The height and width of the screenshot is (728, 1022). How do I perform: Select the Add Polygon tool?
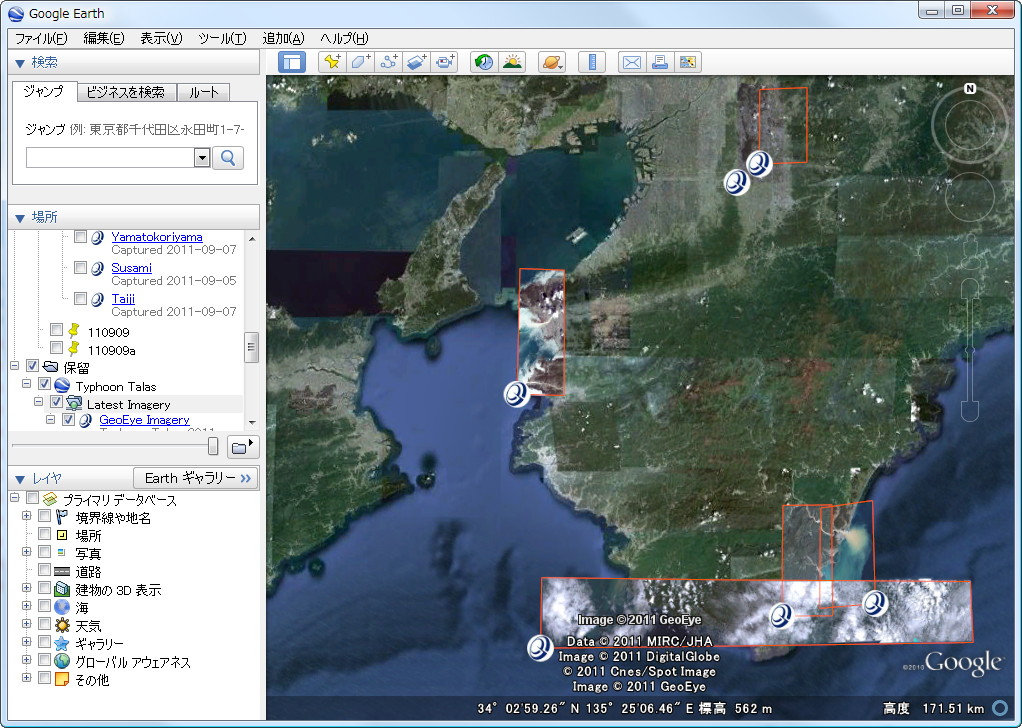pyautogui.click(x=360, y=61)
